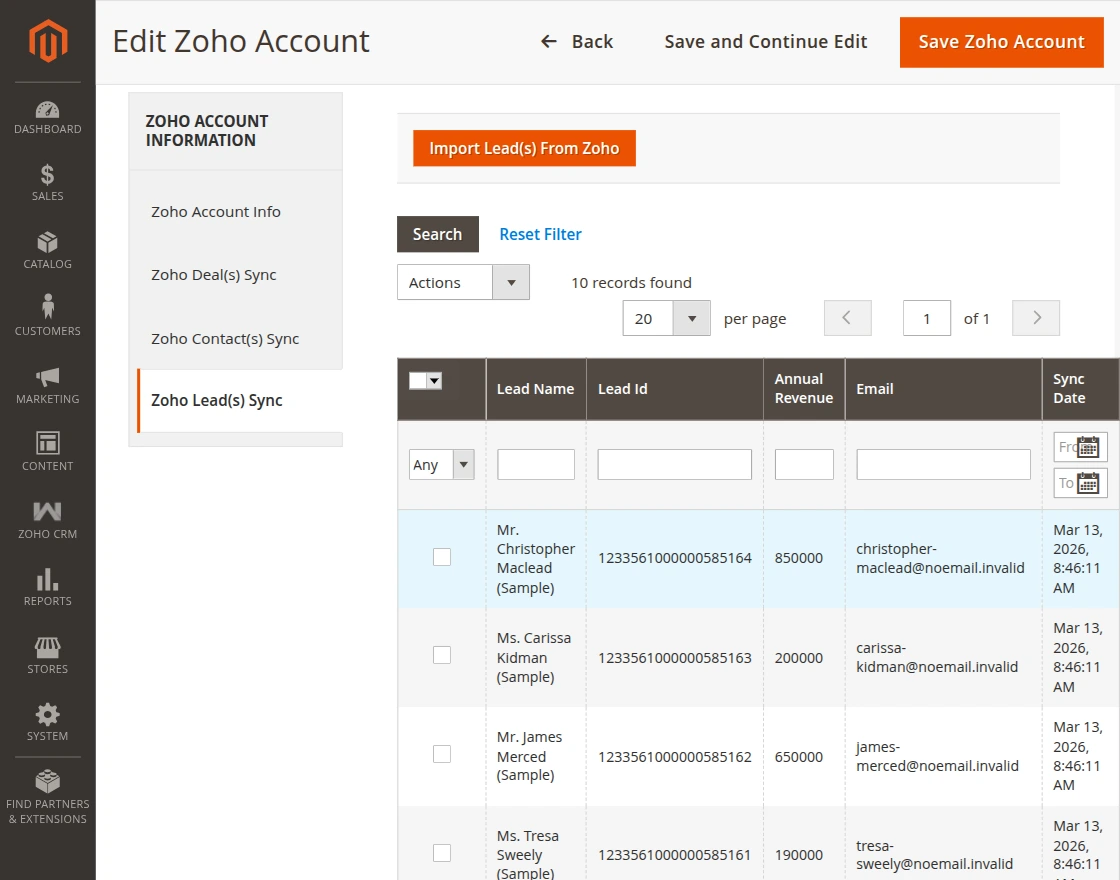Open the System menu icon
The image size is (1120, 880).
tap(47, 714)
